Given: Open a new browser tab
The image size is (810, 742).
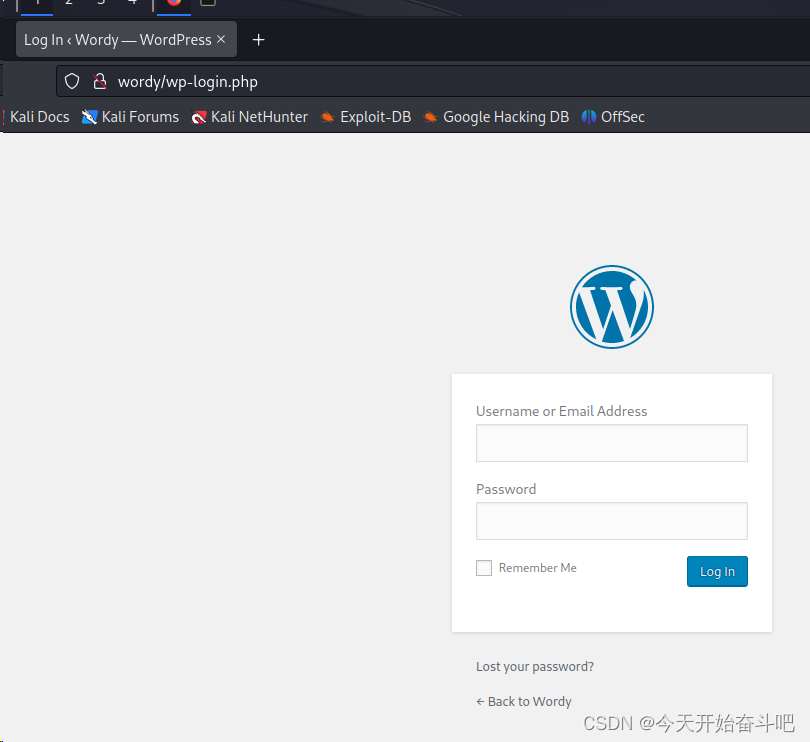Looking at the screenshot, I should tap(258, 40).
